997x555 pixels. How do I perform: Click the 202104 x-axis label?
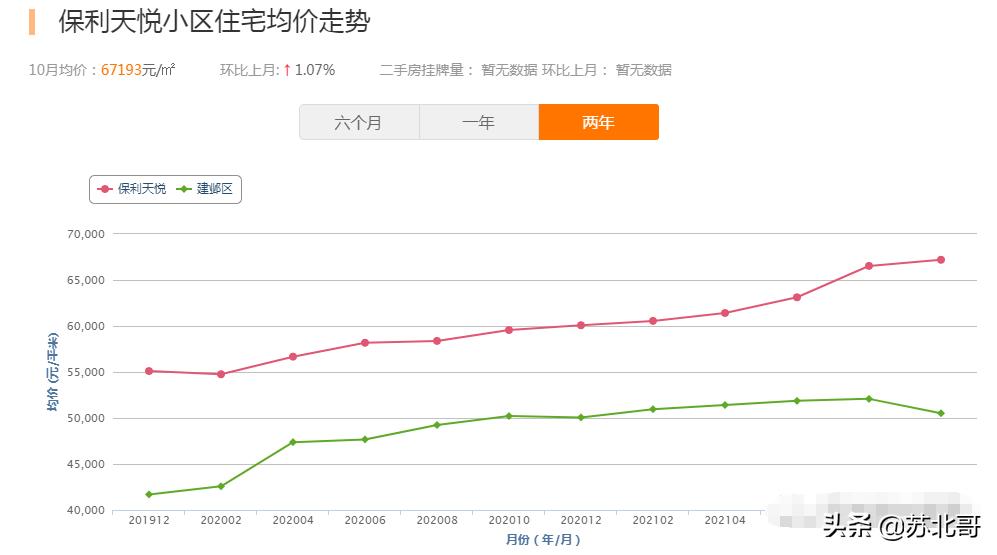[x=725, y=521]
